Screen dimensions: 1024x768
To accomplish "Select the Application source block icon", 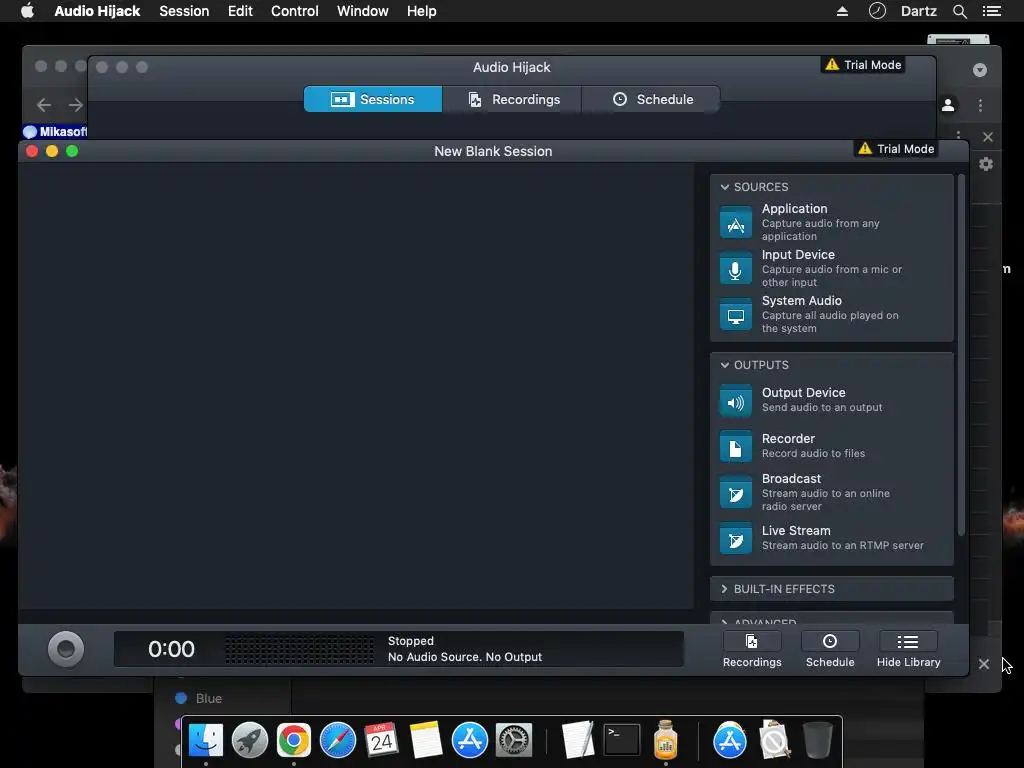I will [735, 223].
